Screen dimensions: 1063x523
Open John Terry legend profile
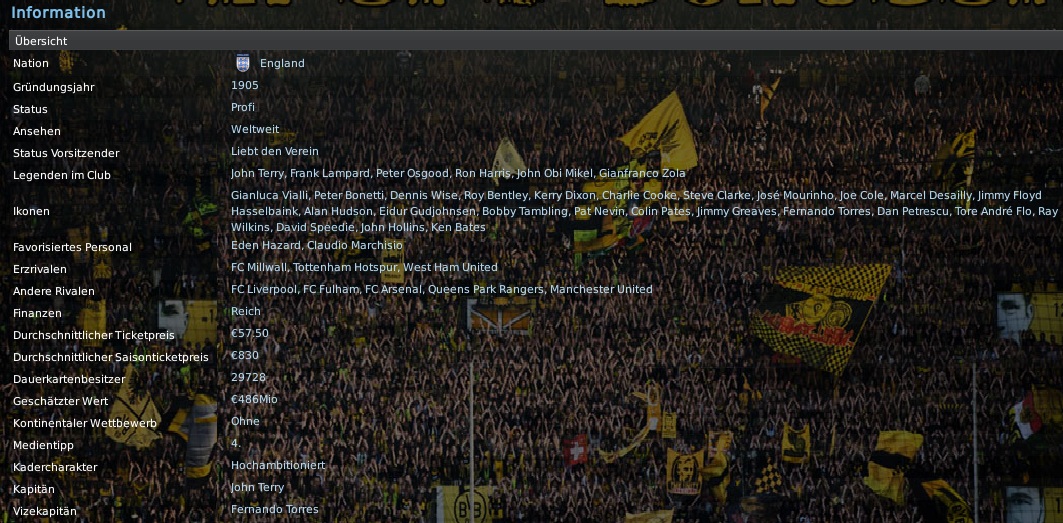coord(257,173)
